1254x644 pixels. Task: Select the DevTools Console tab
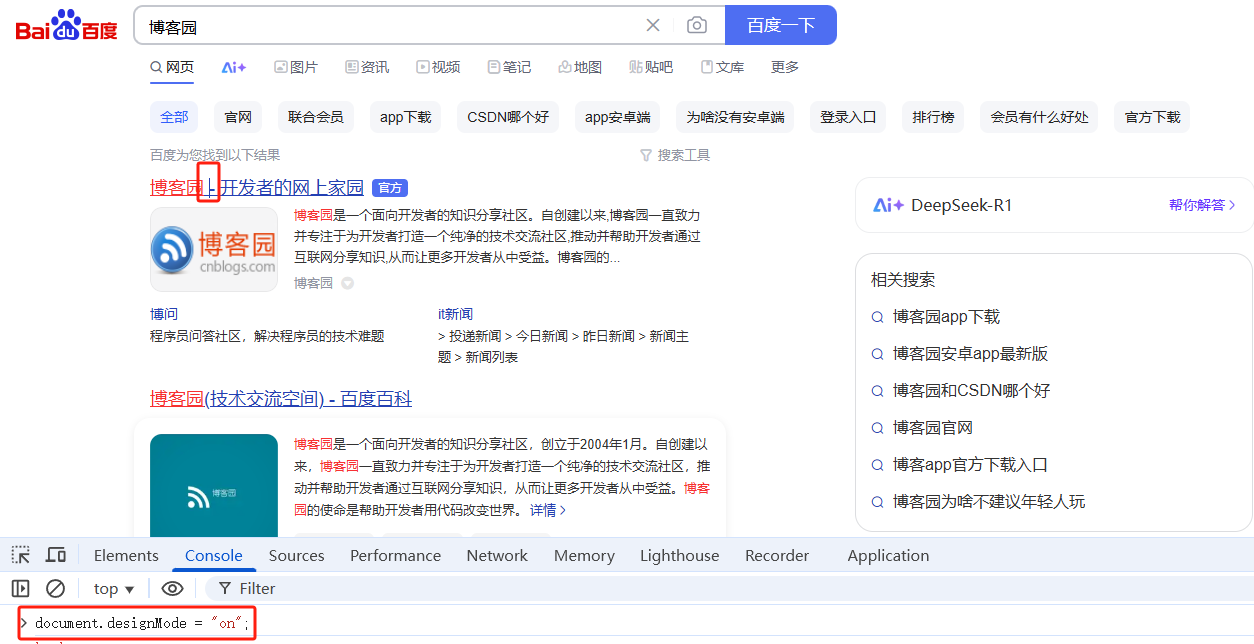(214, 556)
